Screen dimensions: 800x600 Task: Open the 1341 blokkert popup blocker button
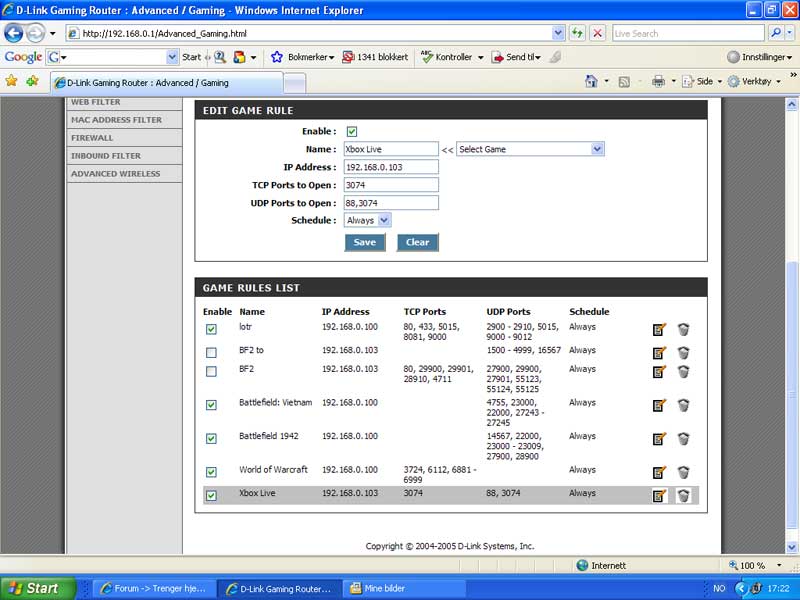pos(375,57)
